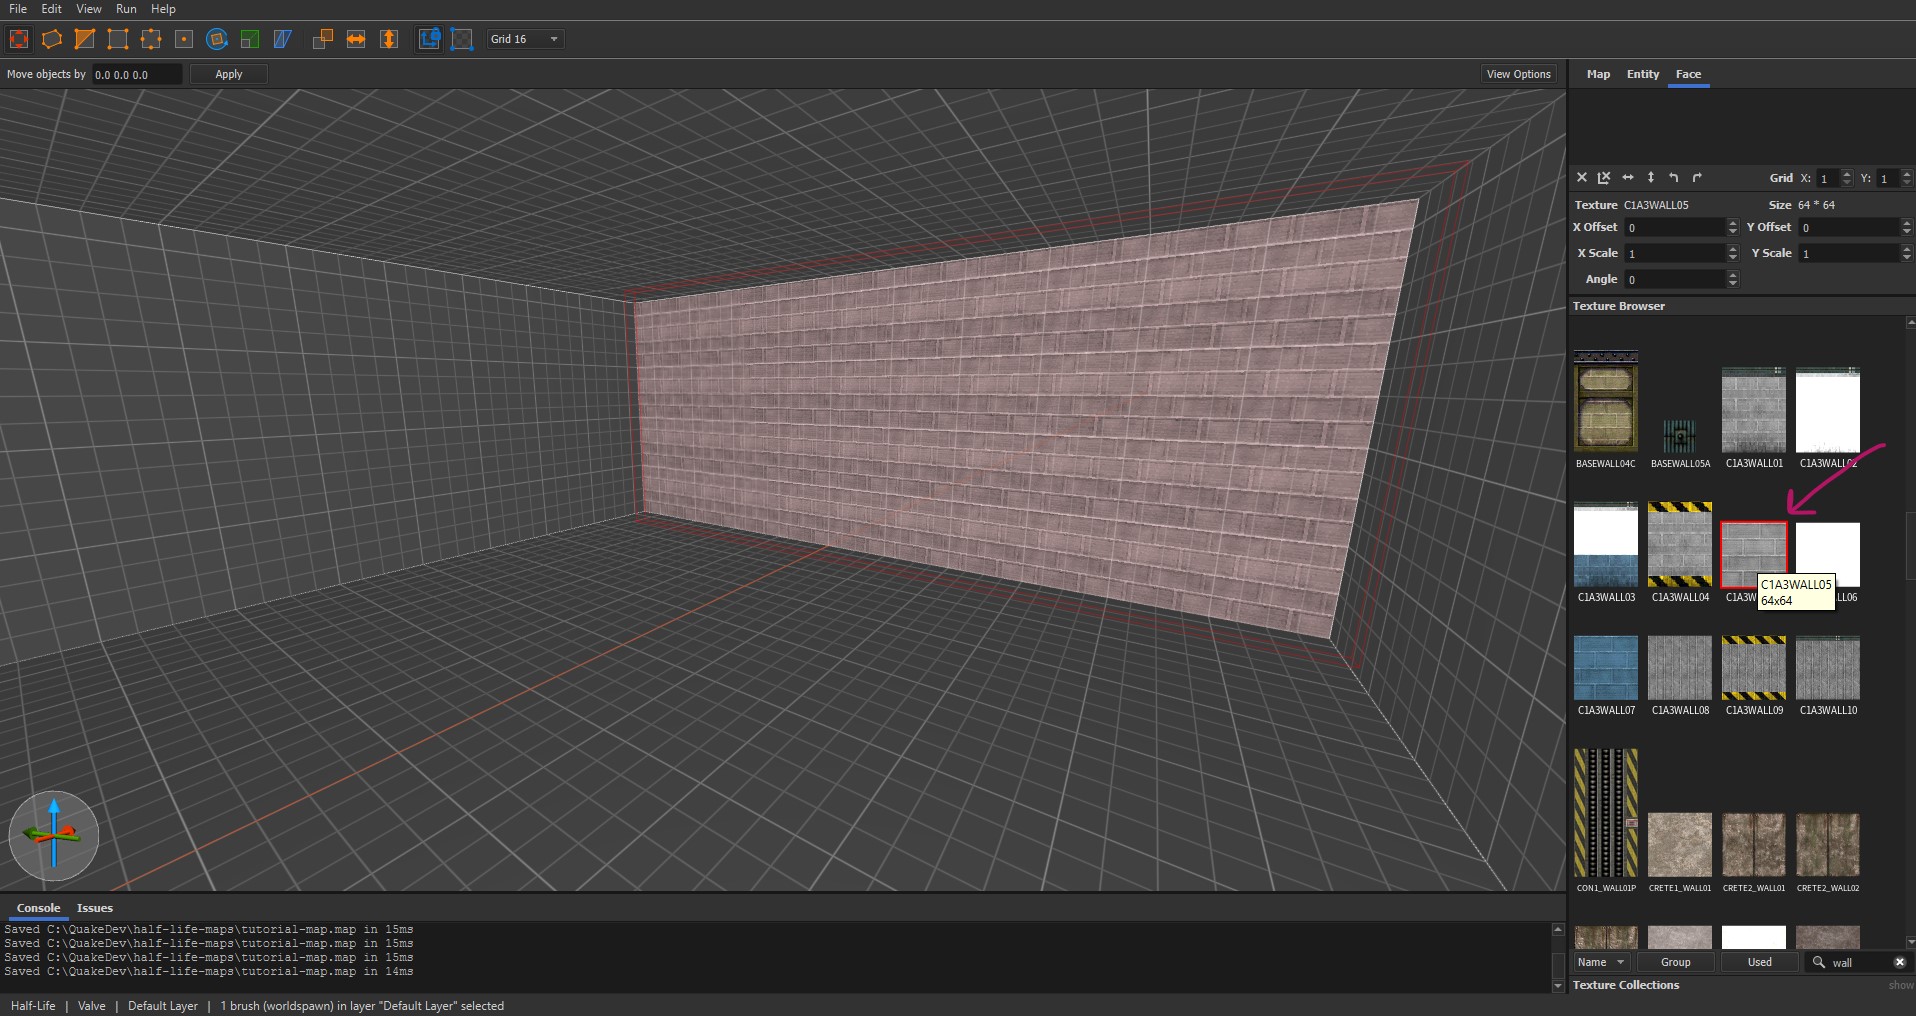The height and width of the screenshot is (1016, 1916).
Task: Increment the UV Grid X stepper
Action: [x=1847, y=174]
